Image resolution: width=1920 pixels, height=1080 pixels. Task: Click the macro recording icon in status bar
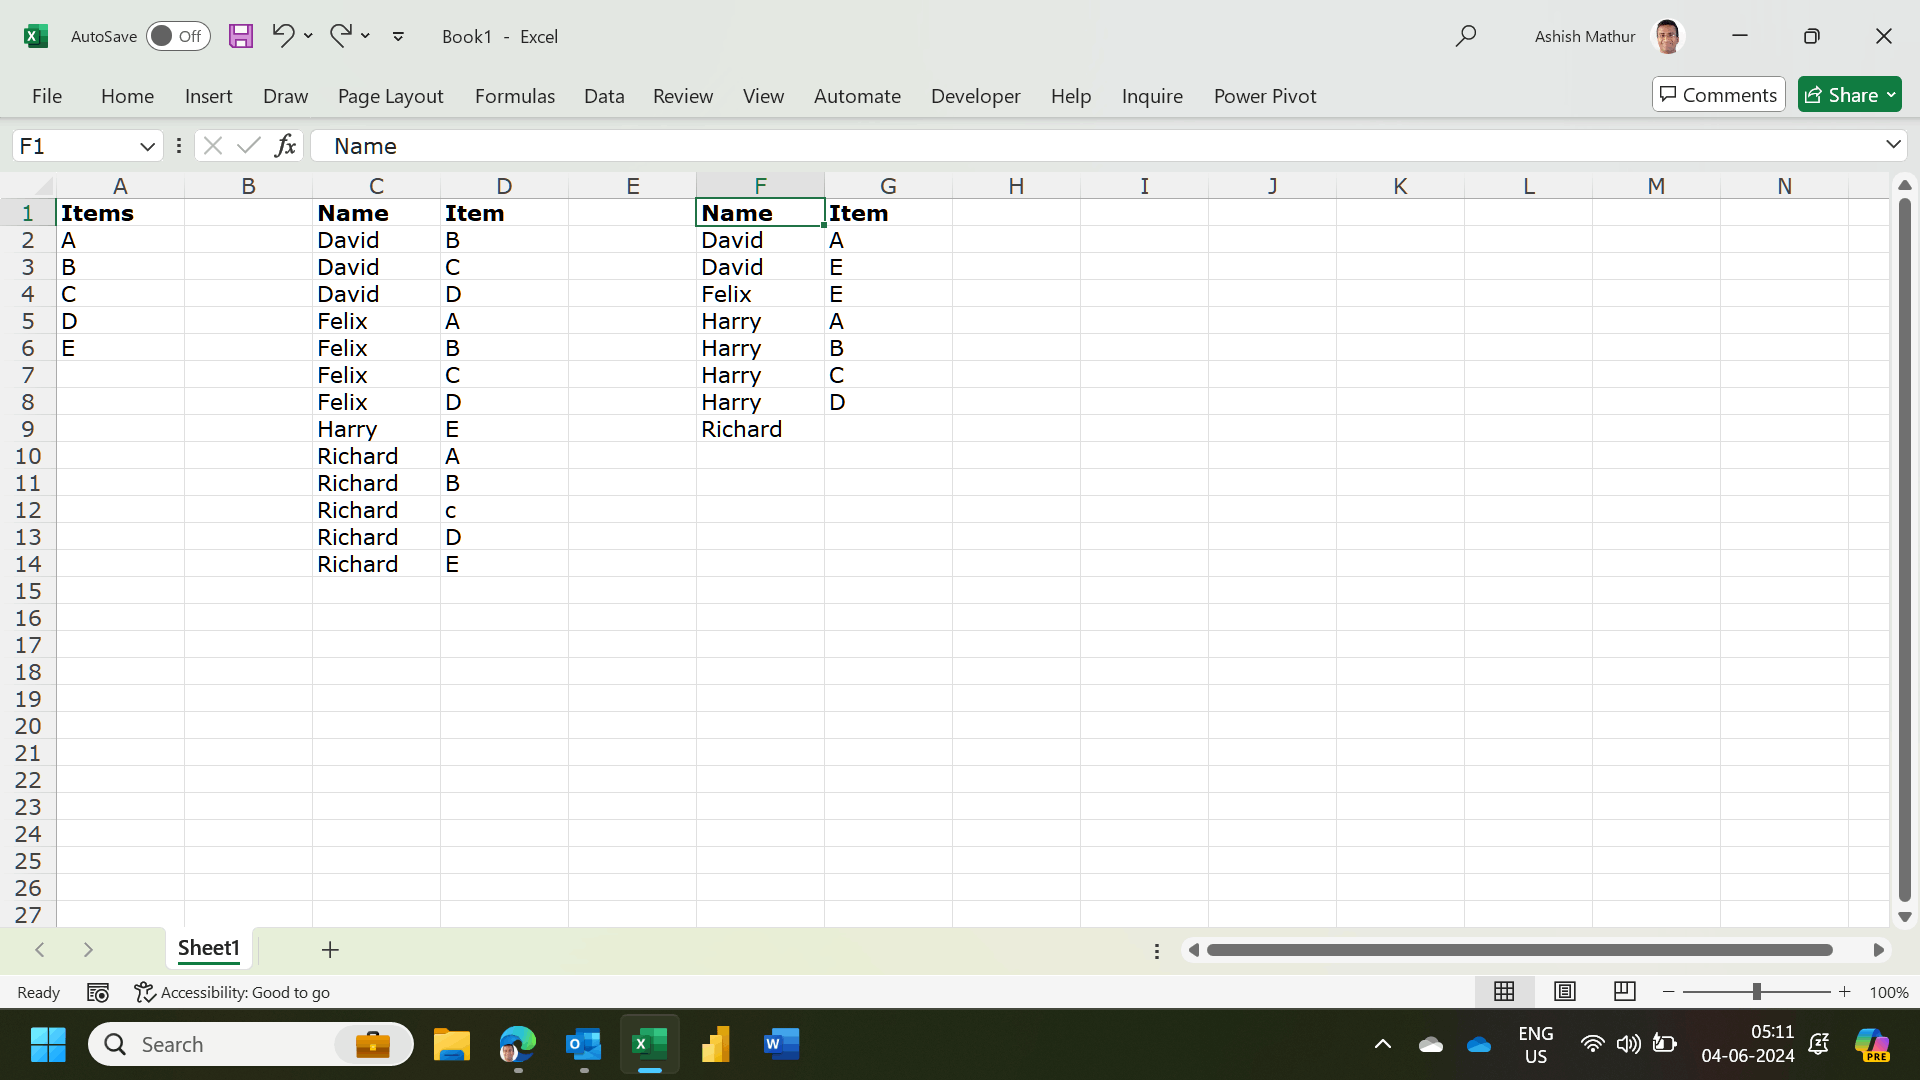tap(98, 992)
